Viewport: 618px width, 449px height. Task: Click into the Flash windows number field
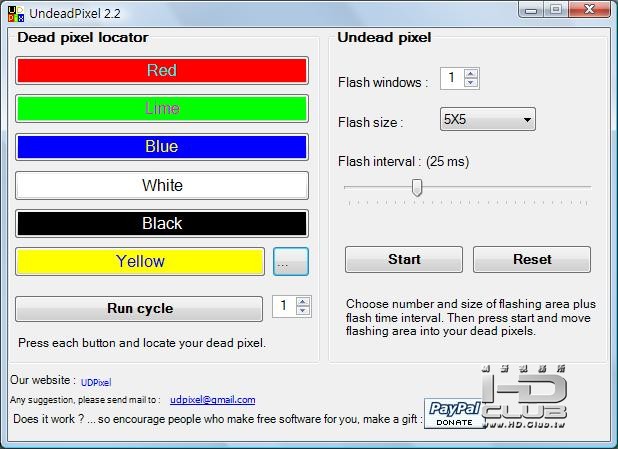[x=452, y=78]
